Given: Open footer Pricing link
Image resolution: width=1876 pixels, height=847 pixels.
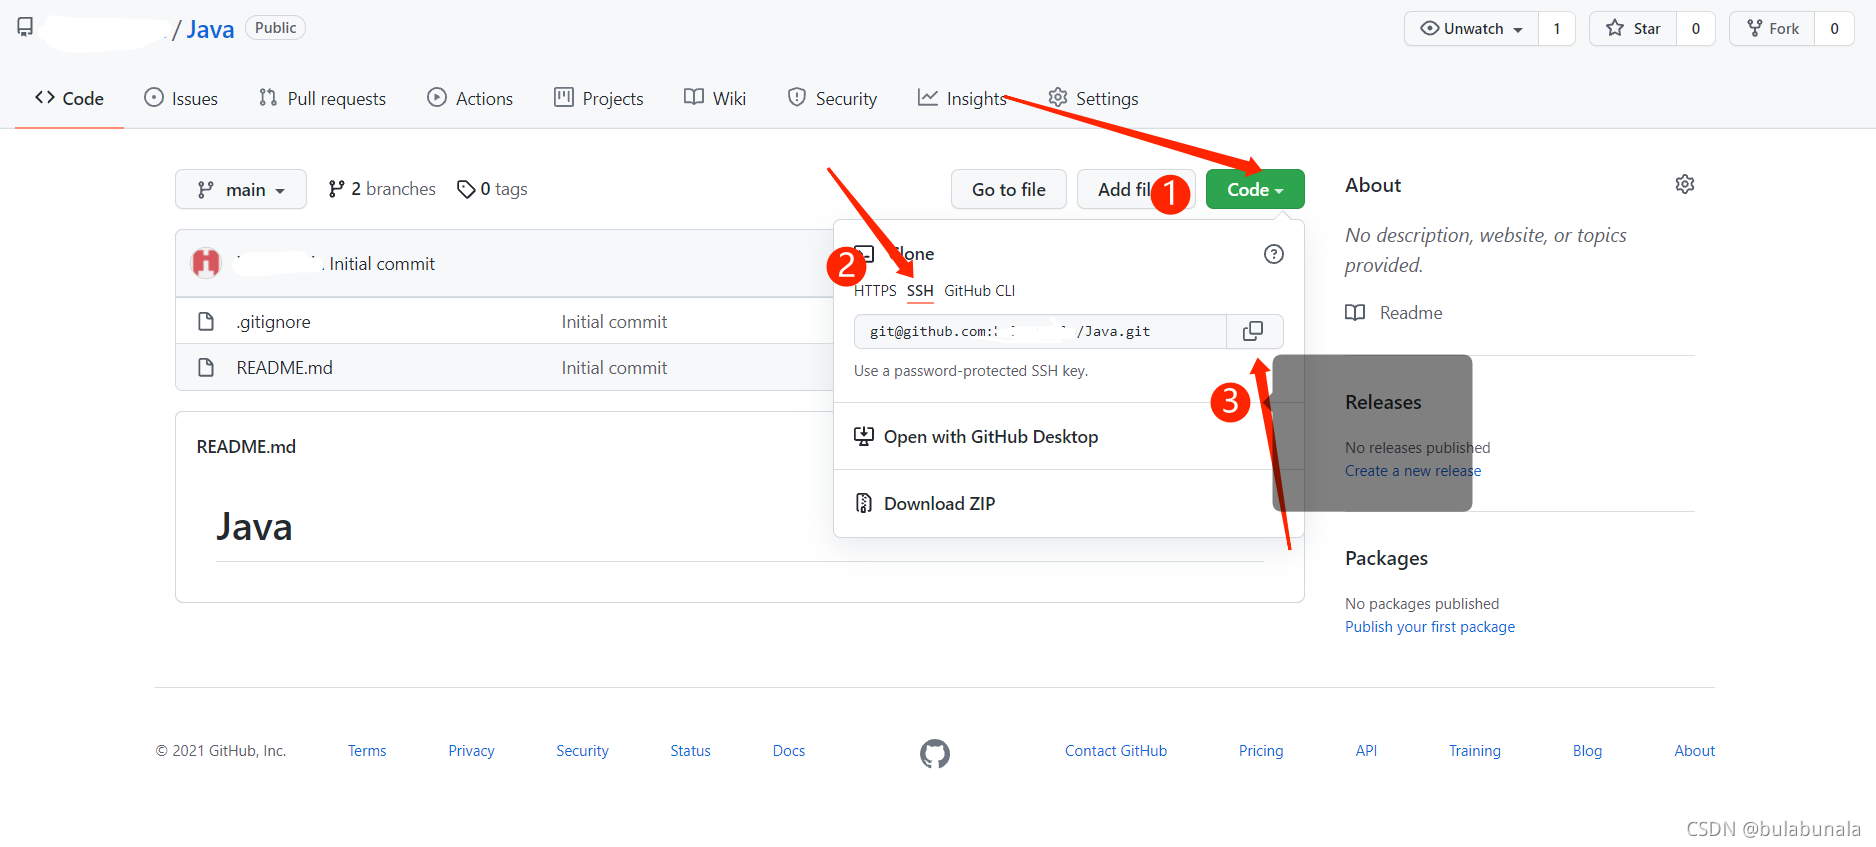Looking at the screenshot, I should [x=1261, y=751].
